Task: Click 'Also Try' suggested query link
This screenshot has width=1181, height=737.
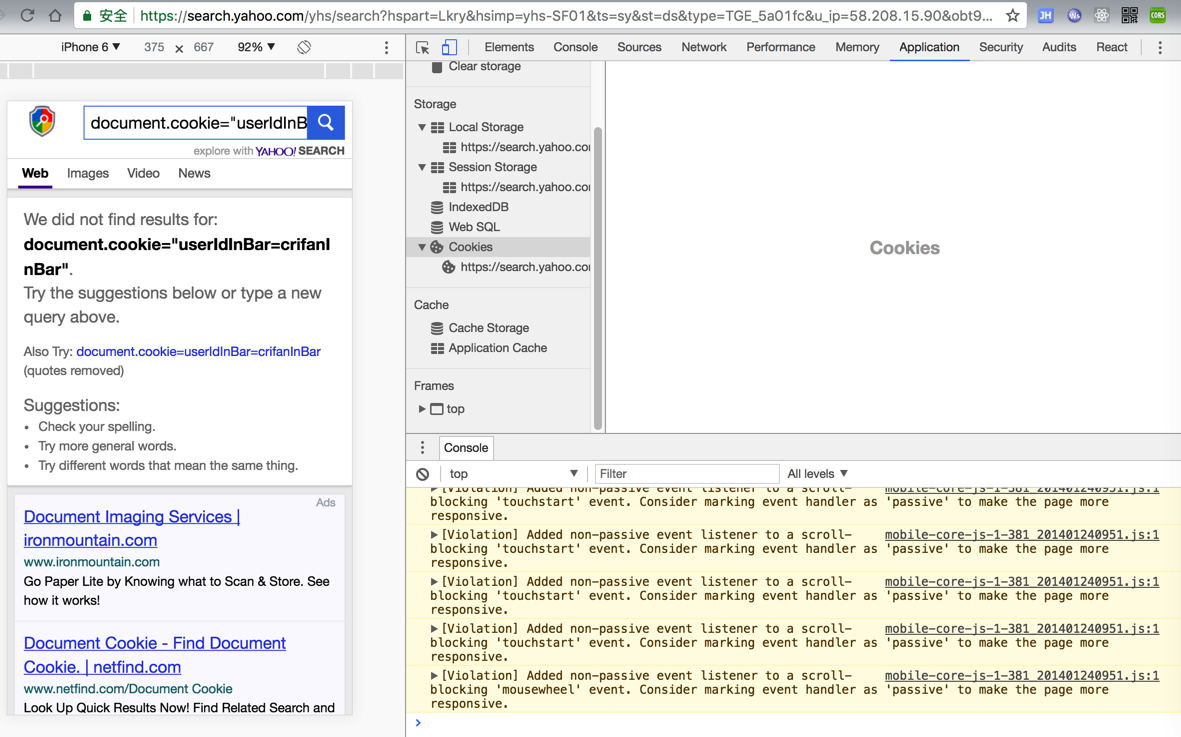Action: 198,352
